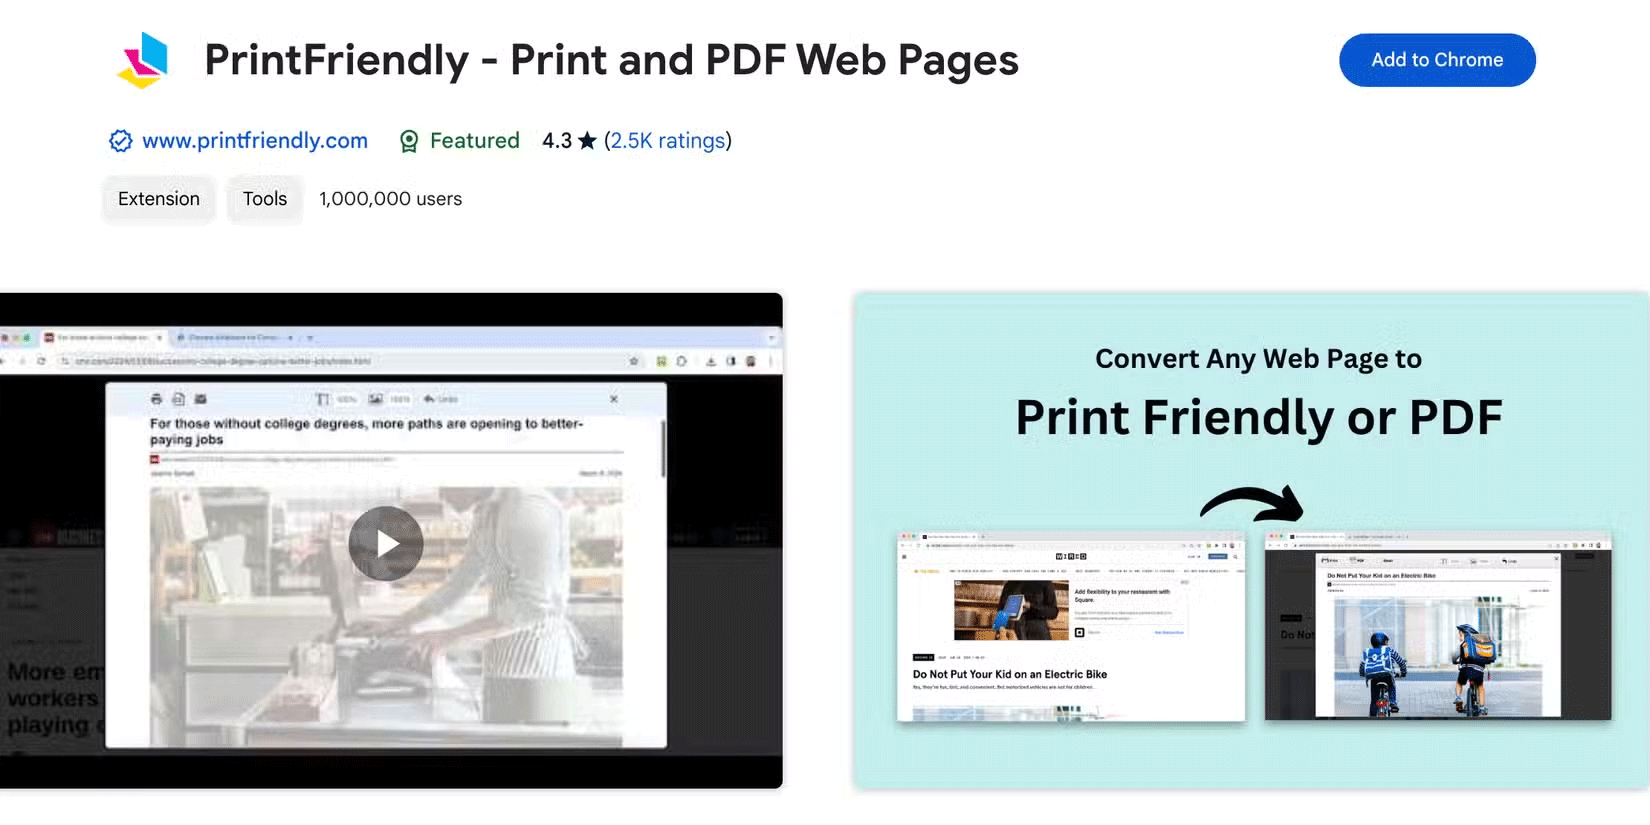The width and height of the screenshot is (1650, 825).
Task: Click the Add to Chrome button
Action: tap(1437, 60)
